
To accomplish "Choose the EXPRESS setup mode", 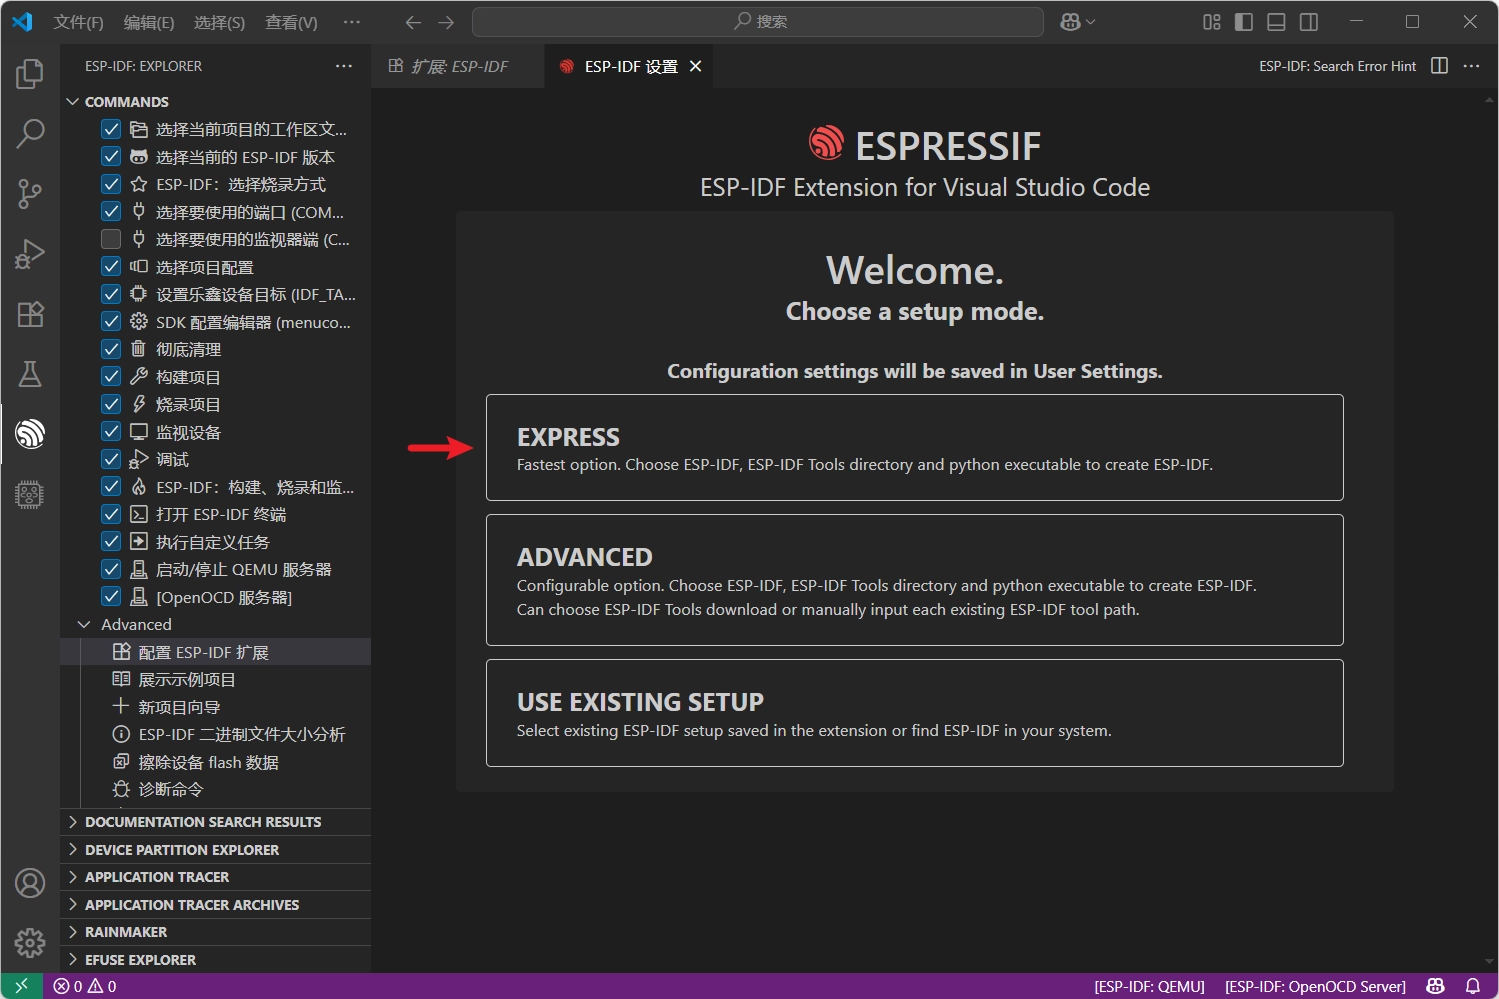I will [x=914, y=448].
